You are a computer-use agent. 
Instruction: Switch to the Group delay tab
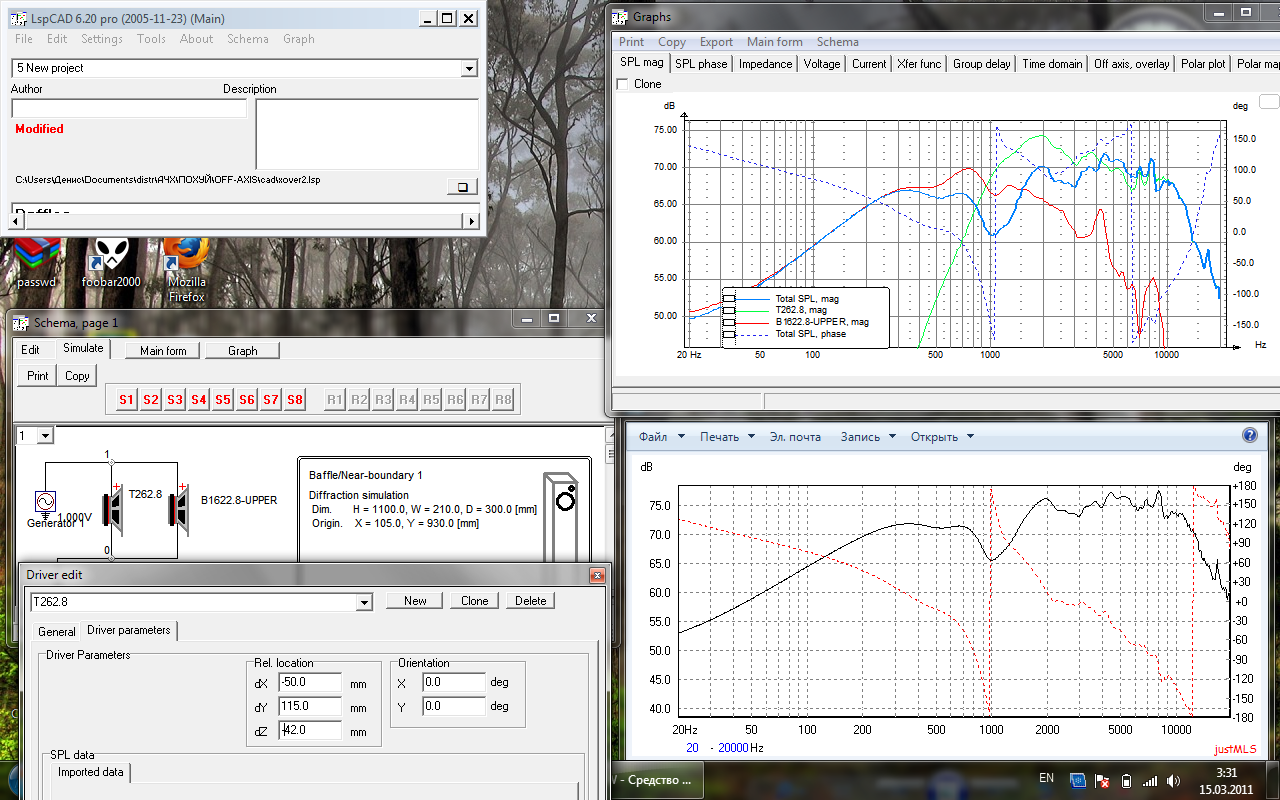tap(982, 64)
